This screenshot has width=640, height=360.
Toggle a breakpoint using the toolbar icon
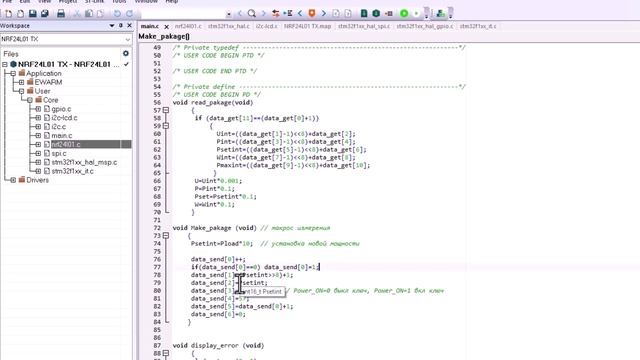coord(389,13)
